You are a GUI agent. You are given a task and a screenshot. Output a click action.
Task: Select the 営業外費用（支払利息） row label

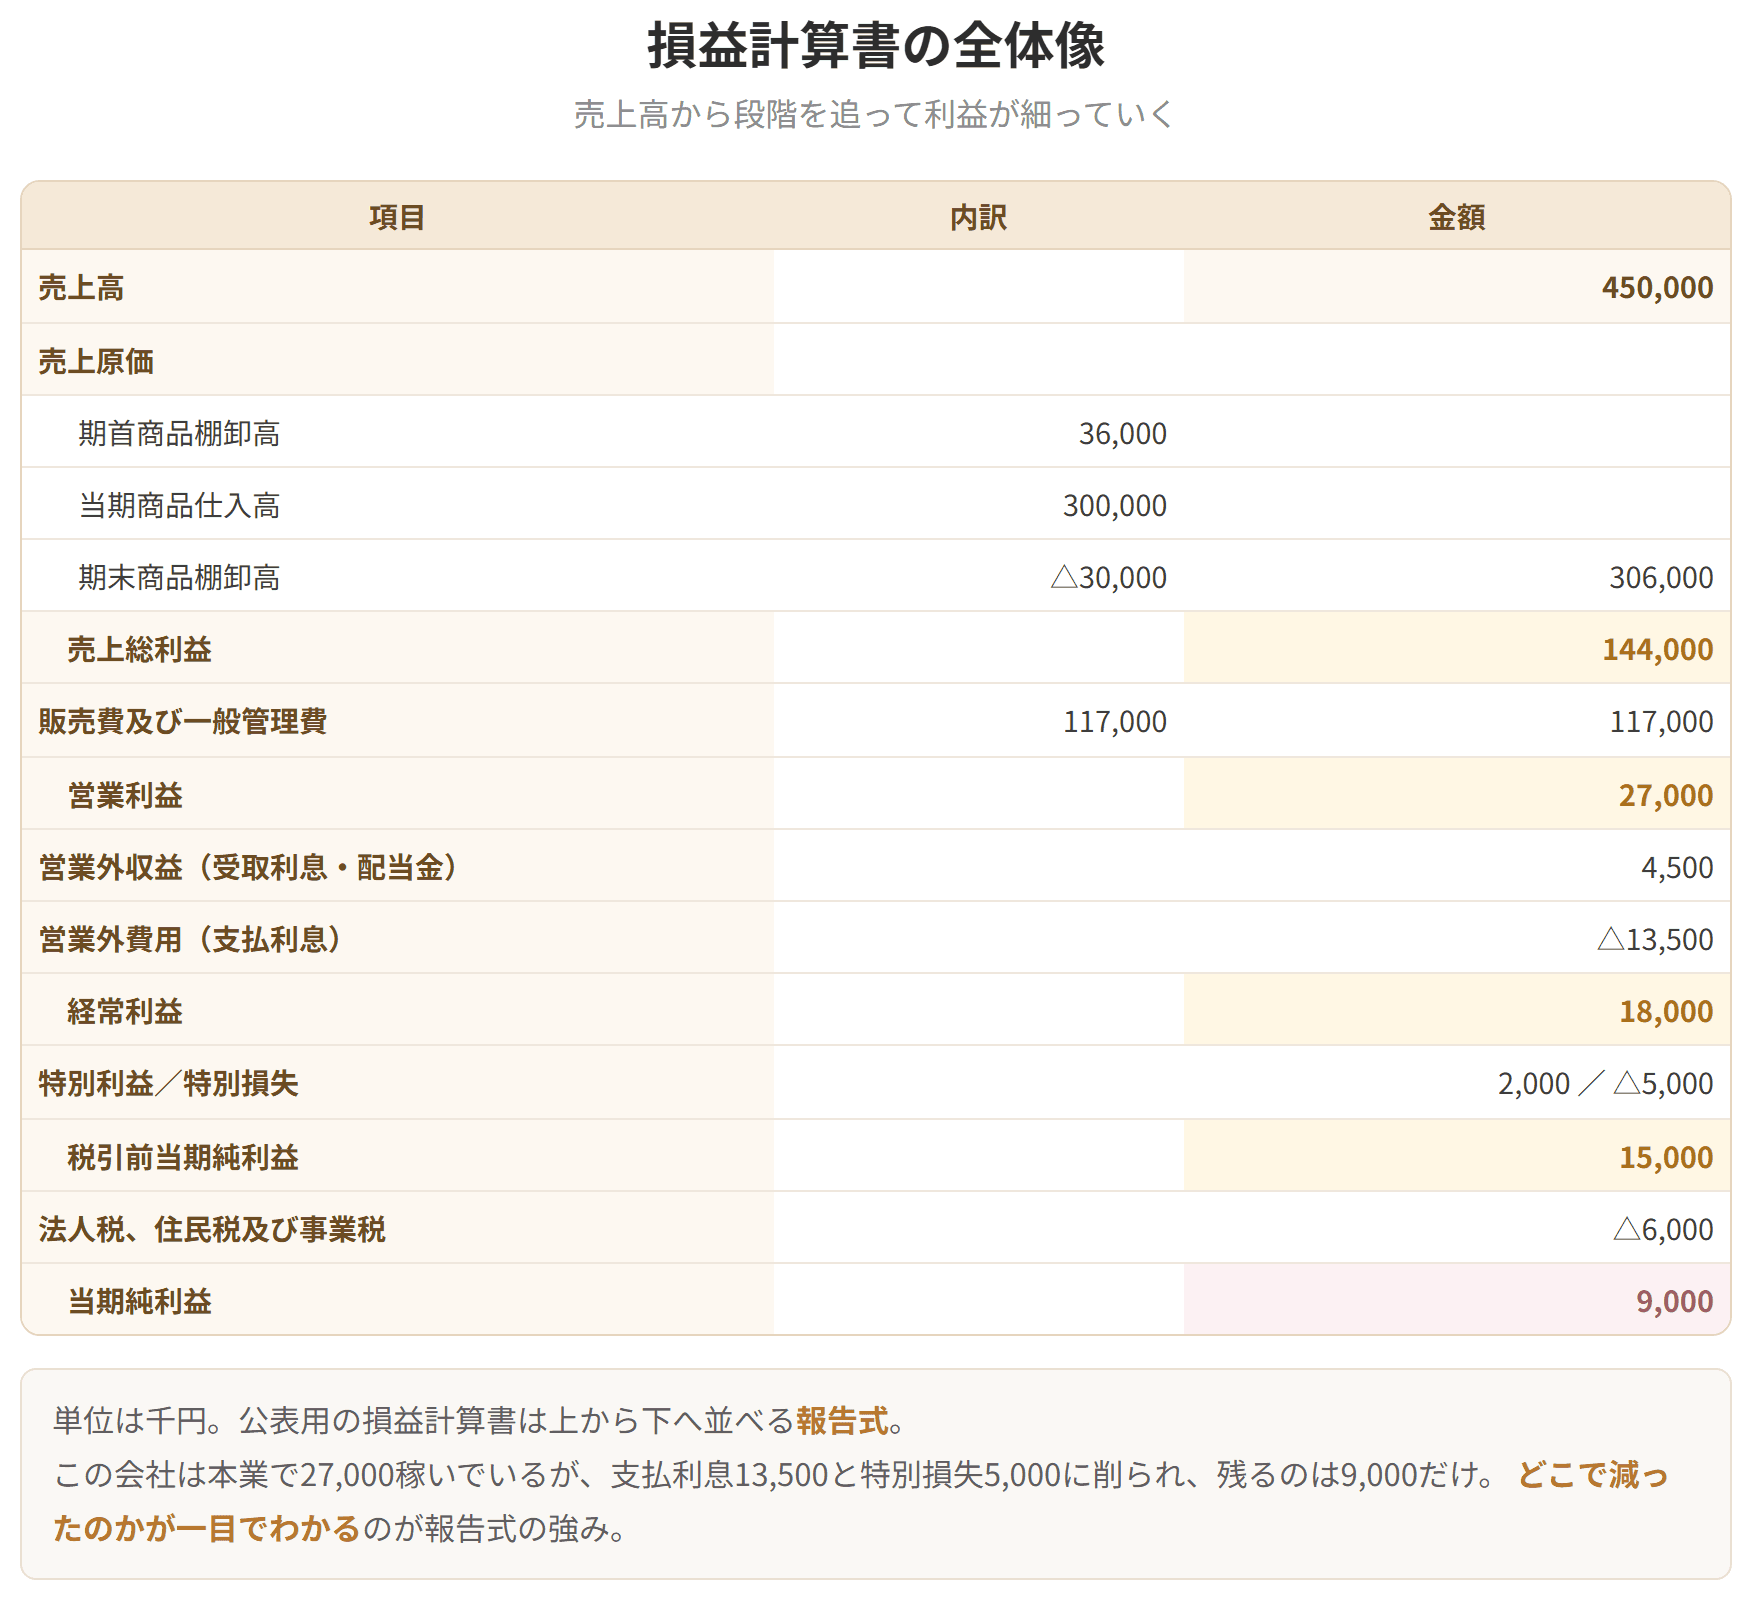pyautogui.click(x=190, y=939)
